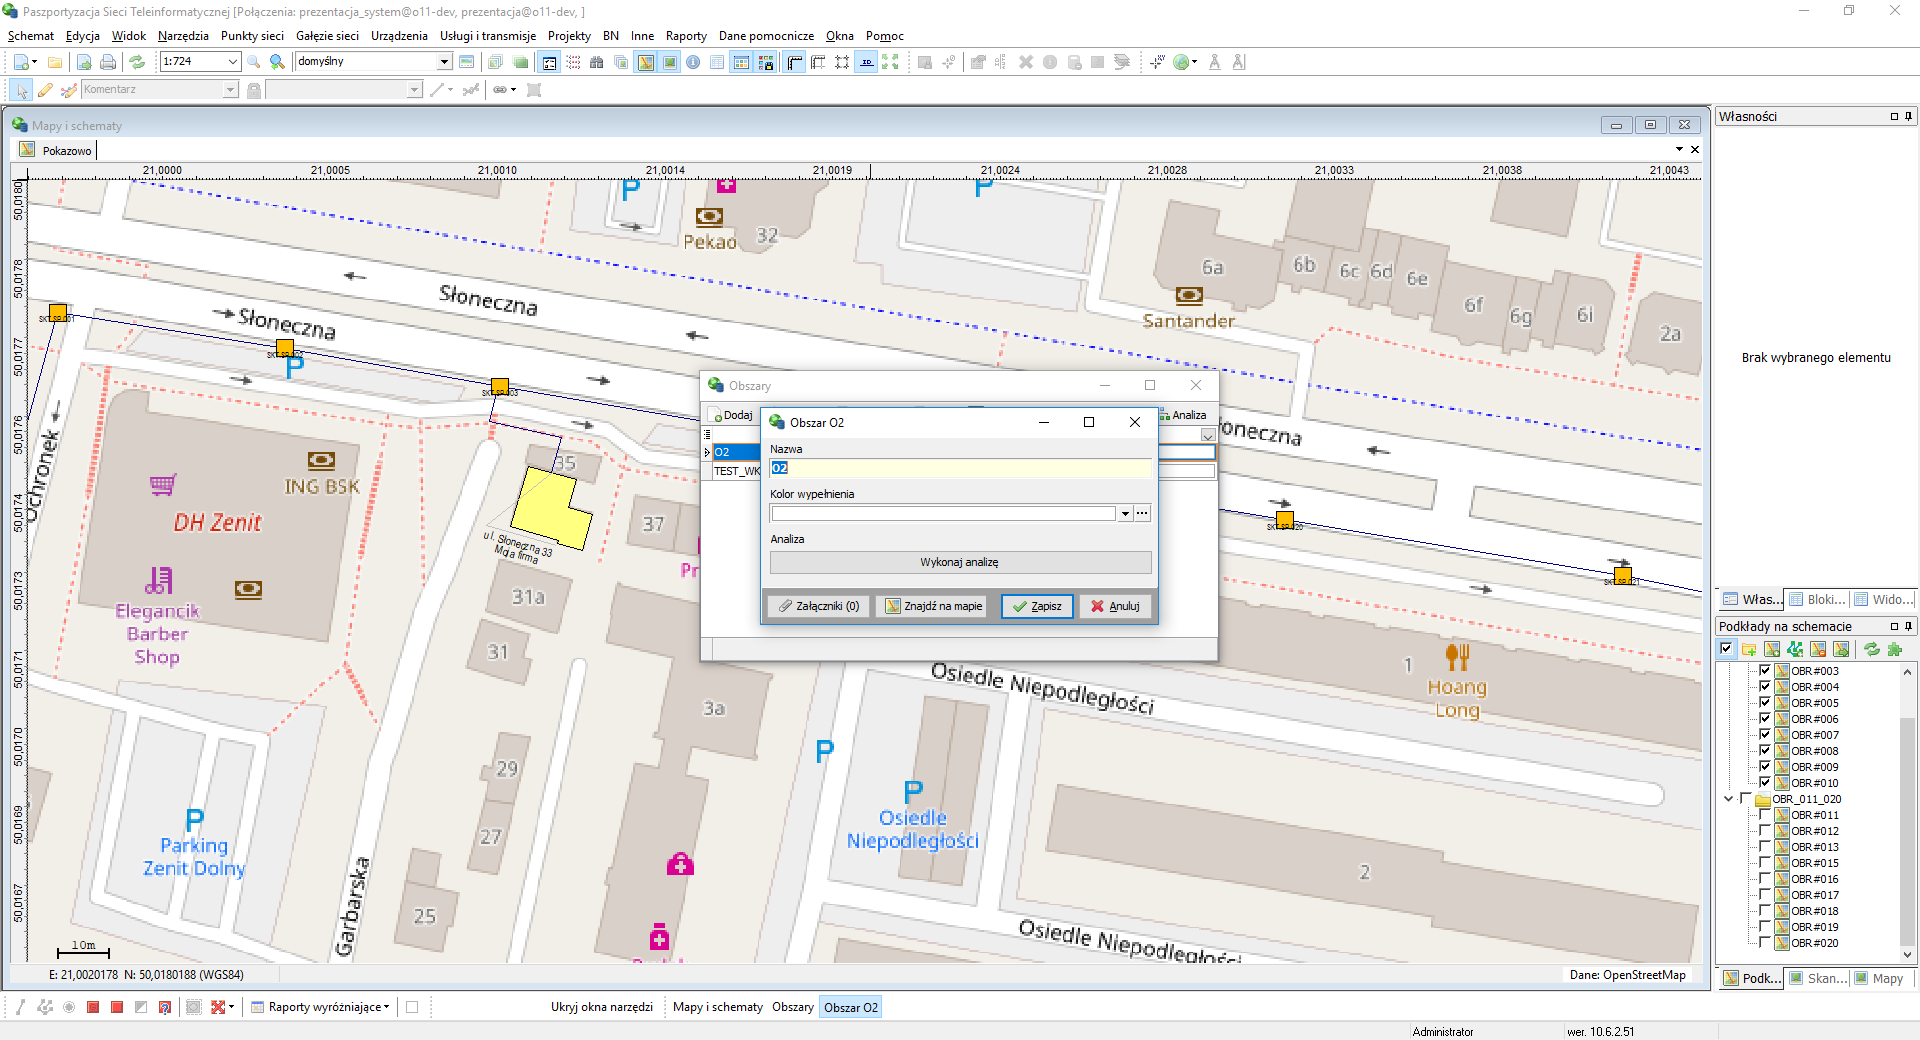
Task: Click the Zapisz button
Action: pyautogui.click(x=1037, y=606)
